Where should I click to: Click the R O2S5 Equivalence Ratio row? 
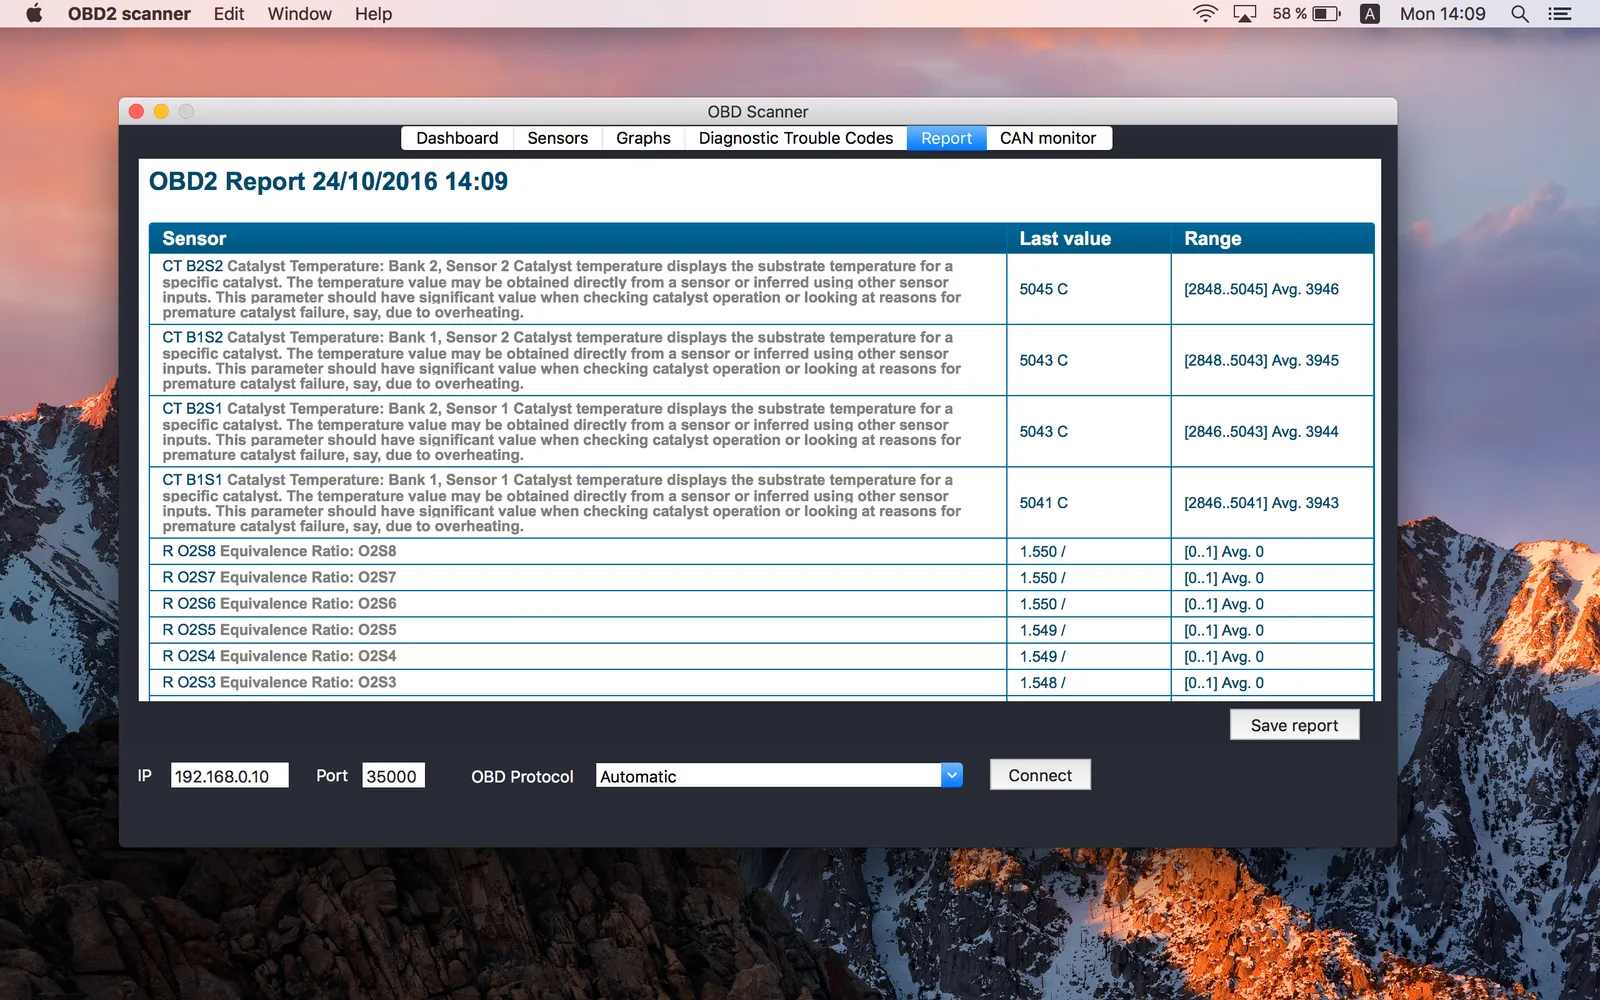[x=761, y=630]
